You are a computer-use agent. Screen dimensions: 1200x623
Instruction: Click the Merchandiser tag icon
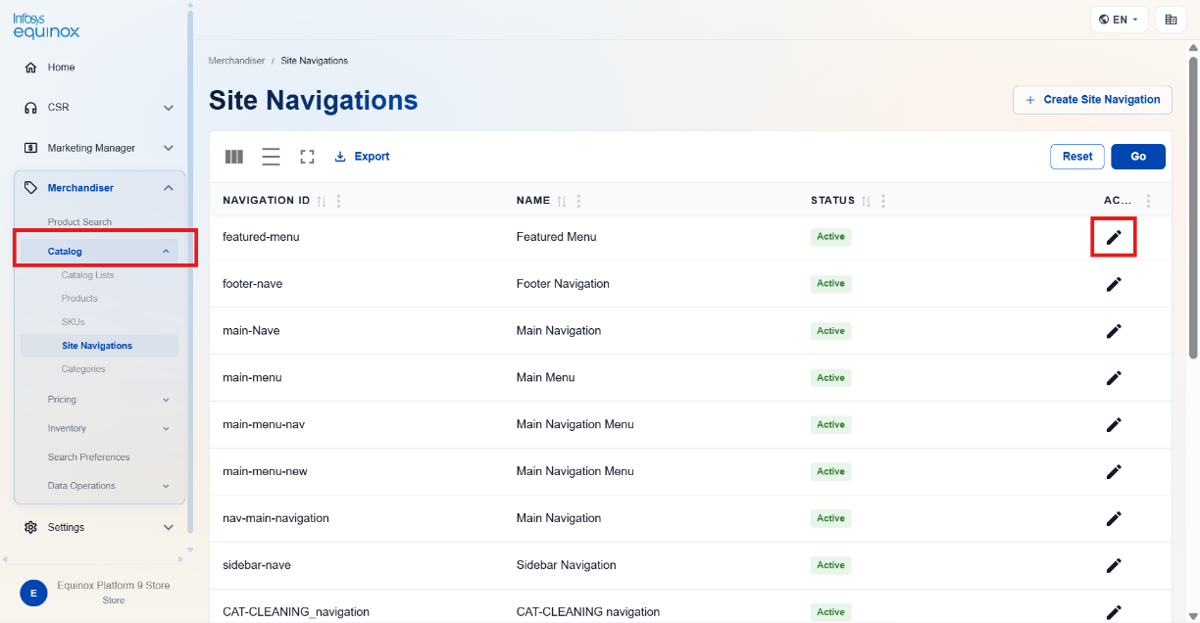click(31, 188)
